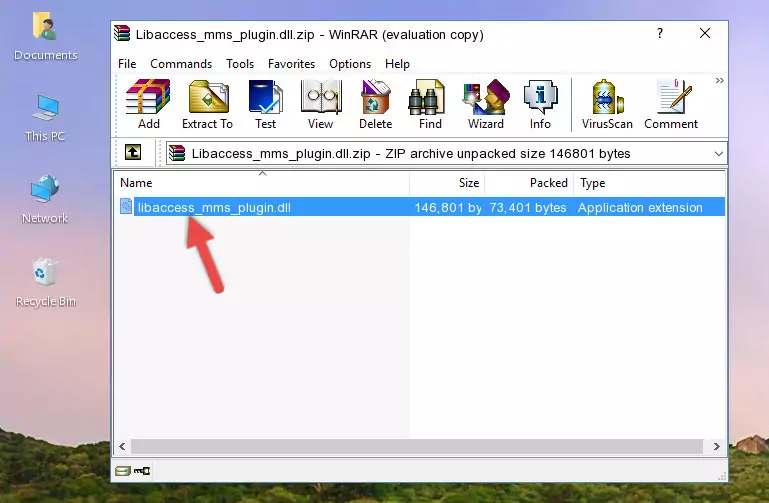Screen dimensions: 769x503
Task: Click the dll file icon in list
Action: pos(126,206)
